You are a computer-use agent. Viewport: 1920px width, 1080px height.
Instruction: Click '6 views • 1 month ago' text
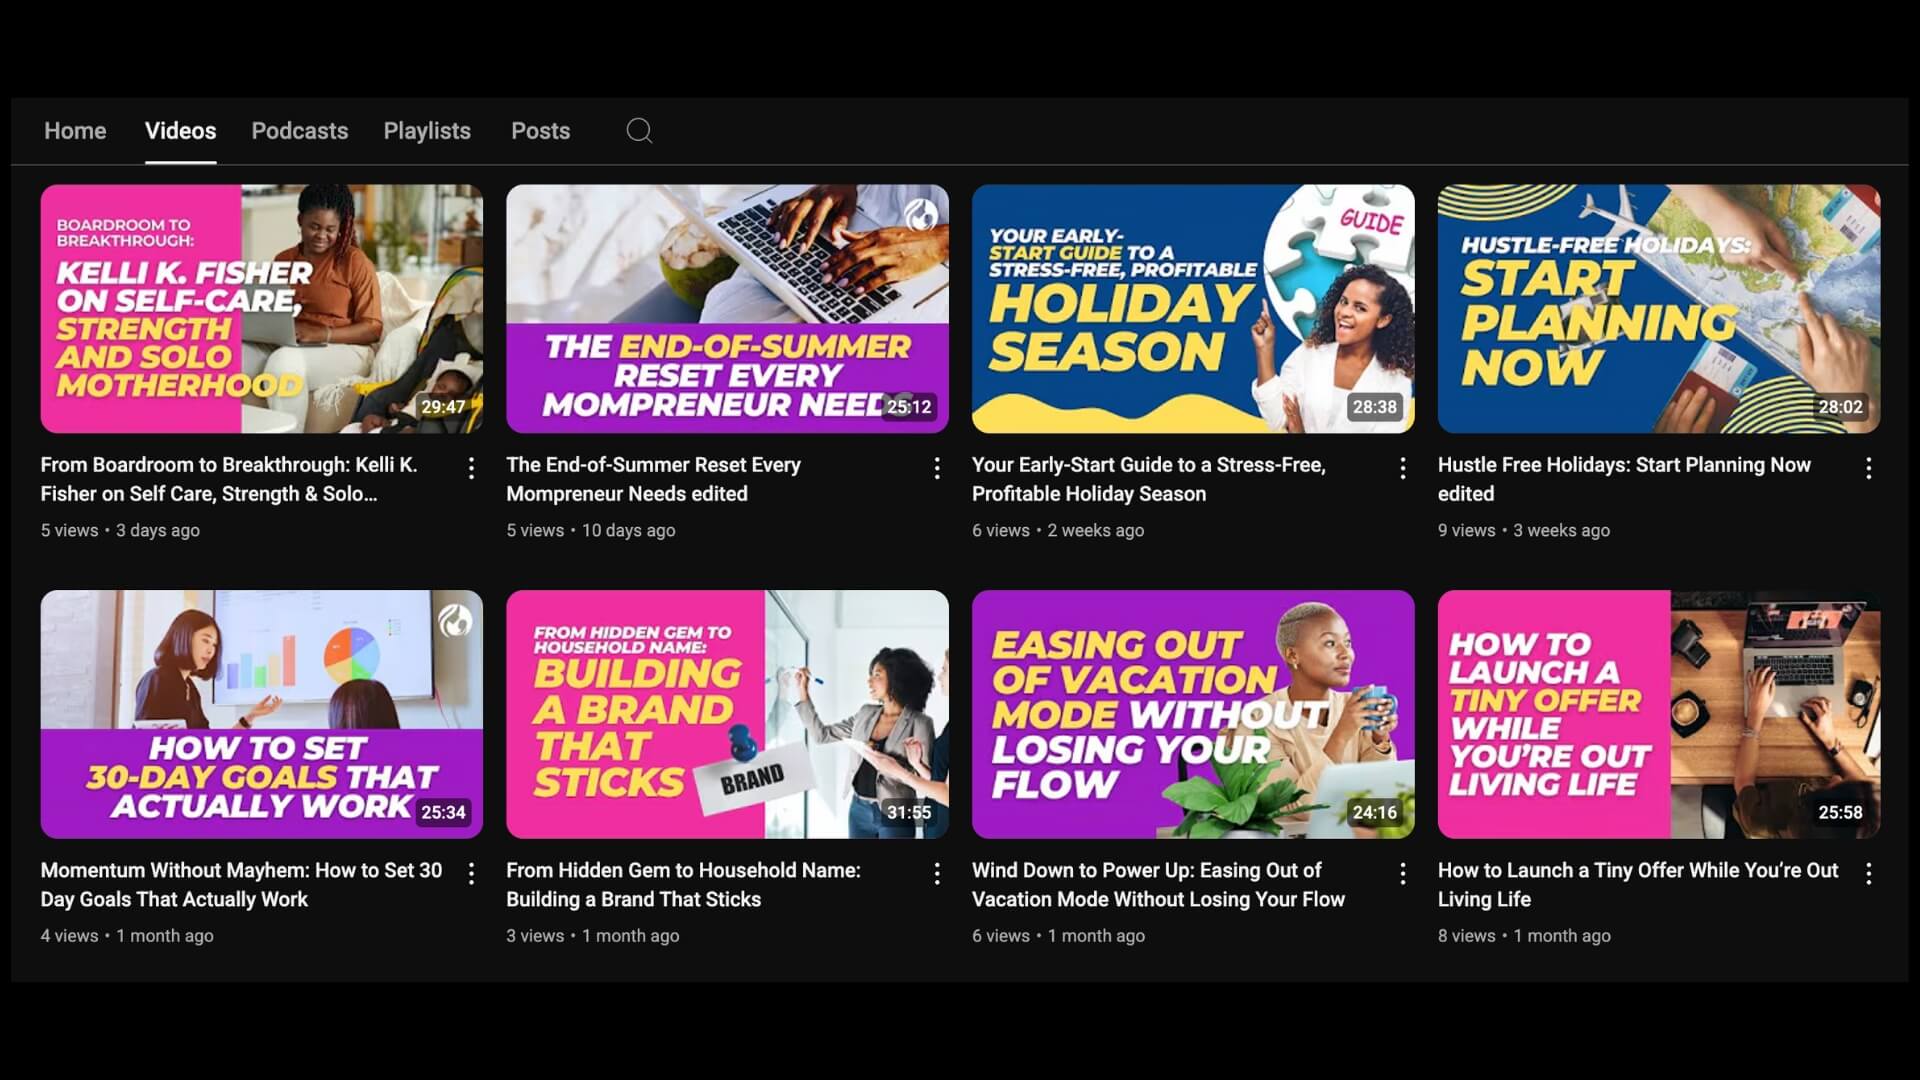1059,936
